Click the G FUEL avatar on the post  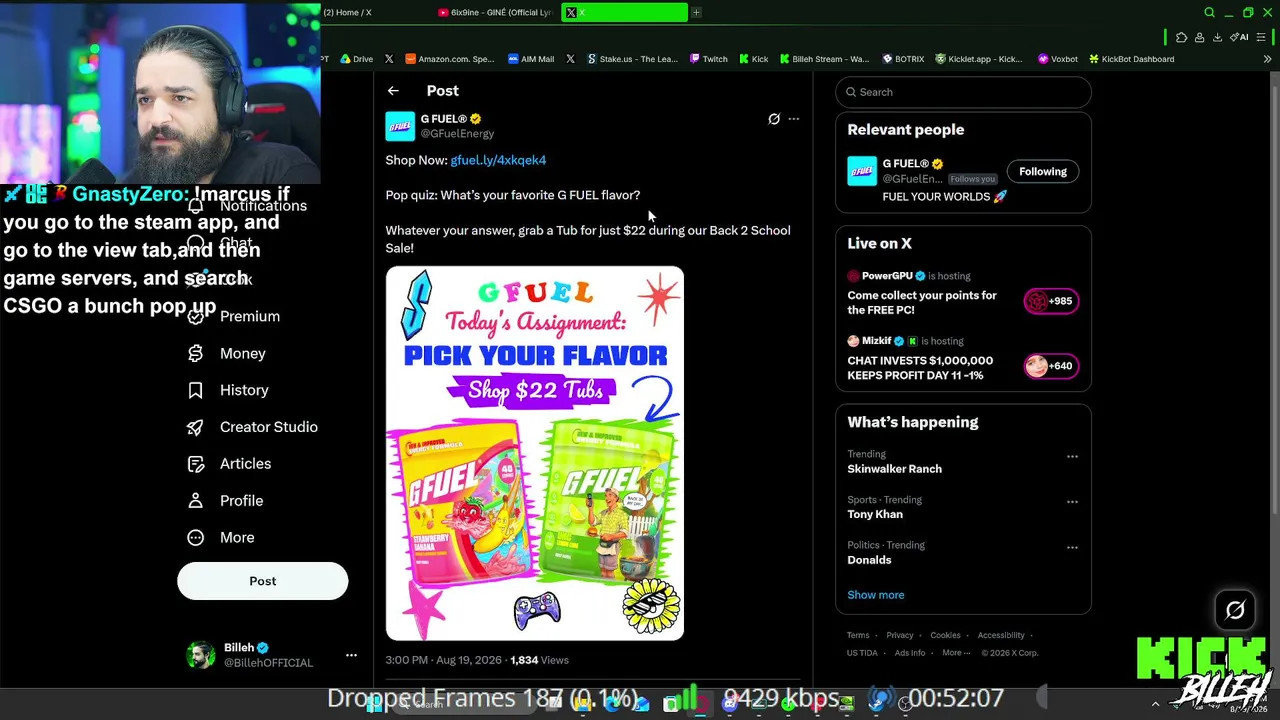(400, 126)
